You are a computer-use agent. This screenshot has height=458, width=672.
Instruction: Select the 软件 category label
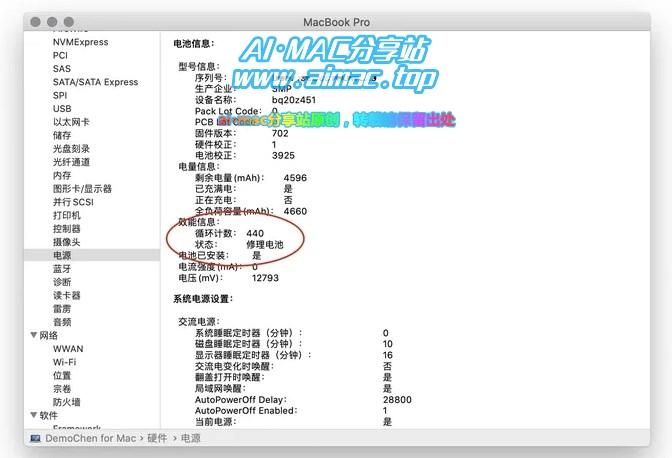coord(48,415)
